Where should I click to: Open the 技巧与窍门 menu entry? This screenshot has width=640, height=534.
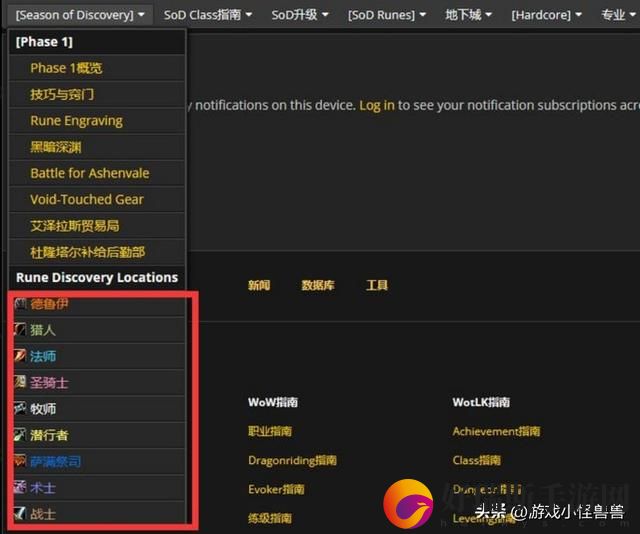tap(97, 94)
